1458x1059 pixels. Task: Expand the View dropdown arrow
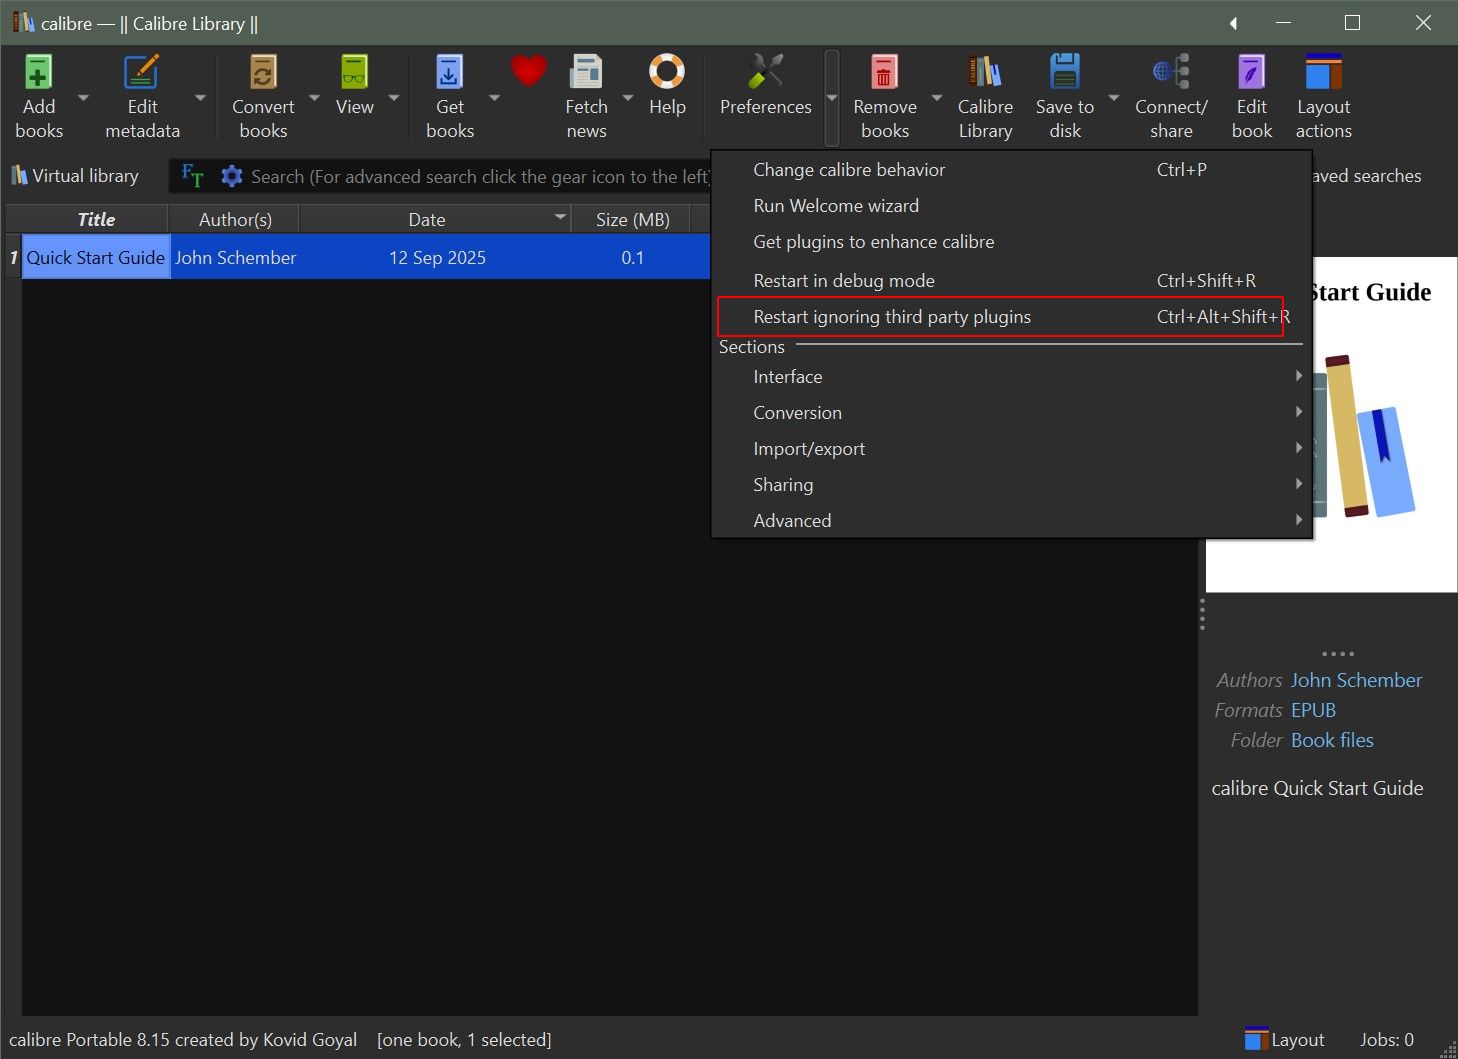(394, 98)
